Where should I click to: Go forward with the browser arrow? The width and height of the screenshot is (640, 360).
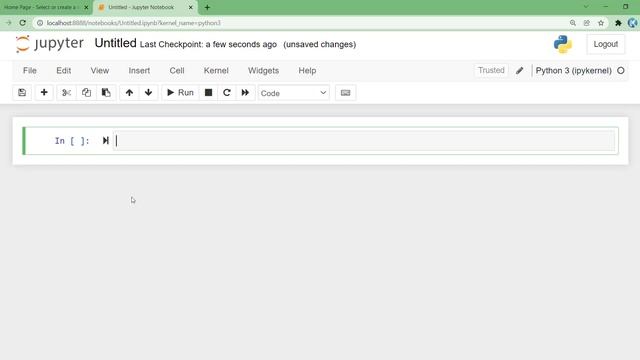point(9,23)
